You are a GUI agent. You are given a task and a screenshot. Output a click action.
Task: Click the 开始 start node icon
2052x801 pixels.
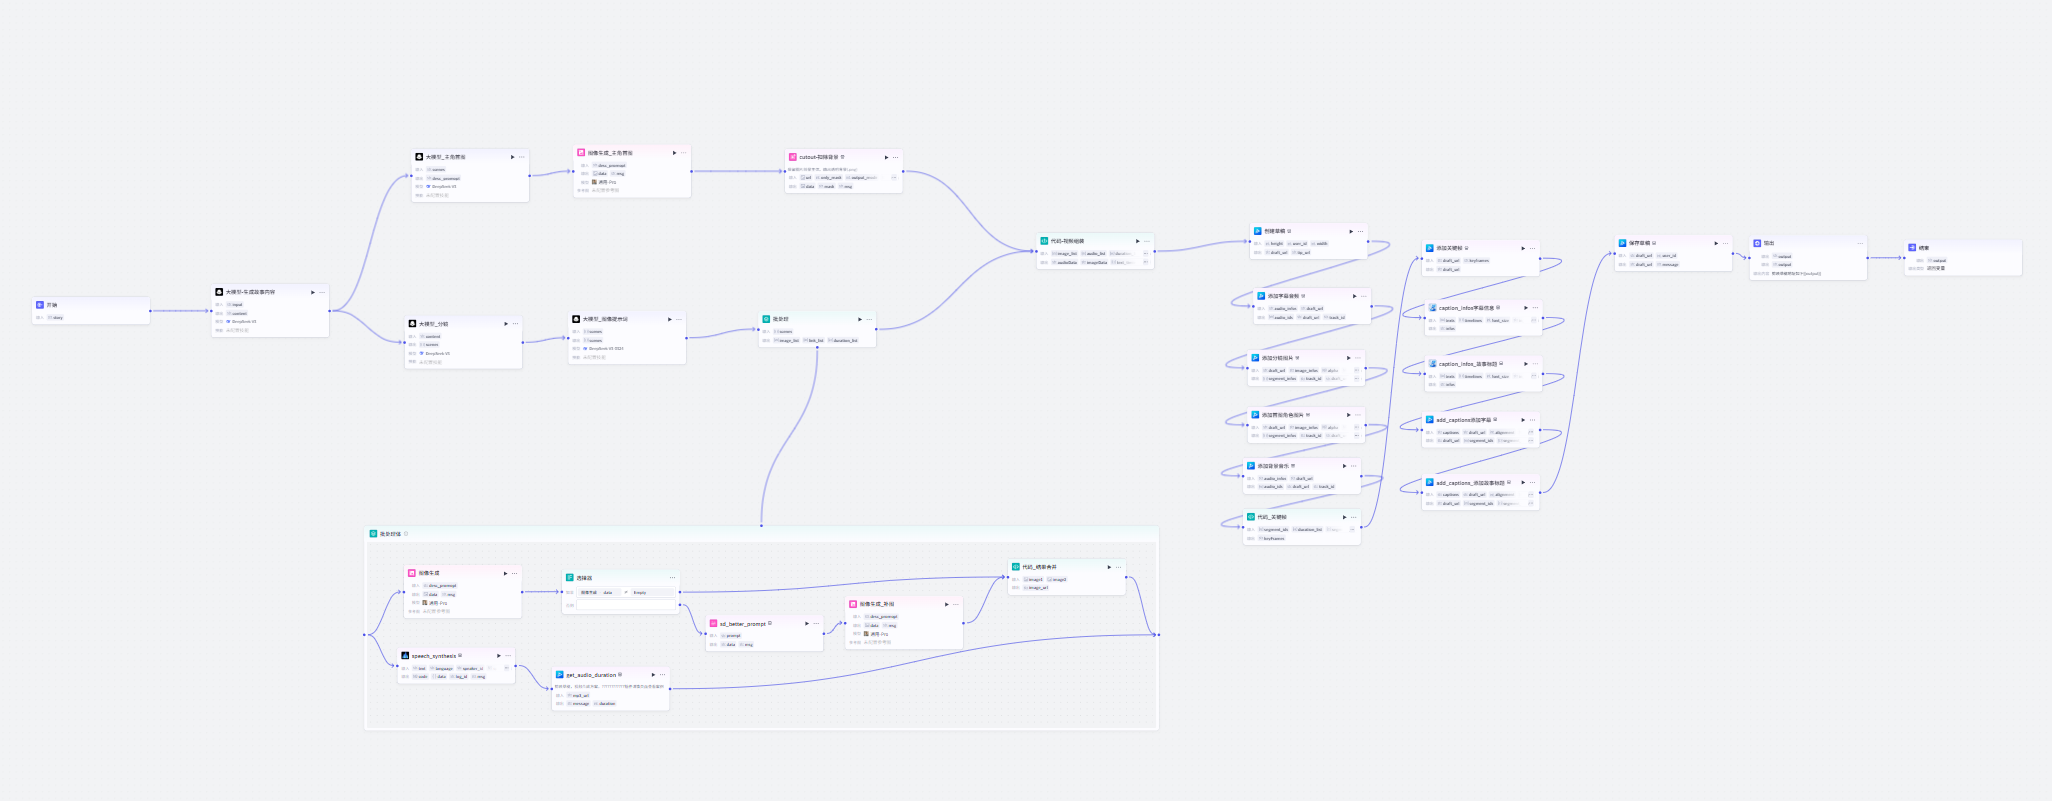coord(40,305)
